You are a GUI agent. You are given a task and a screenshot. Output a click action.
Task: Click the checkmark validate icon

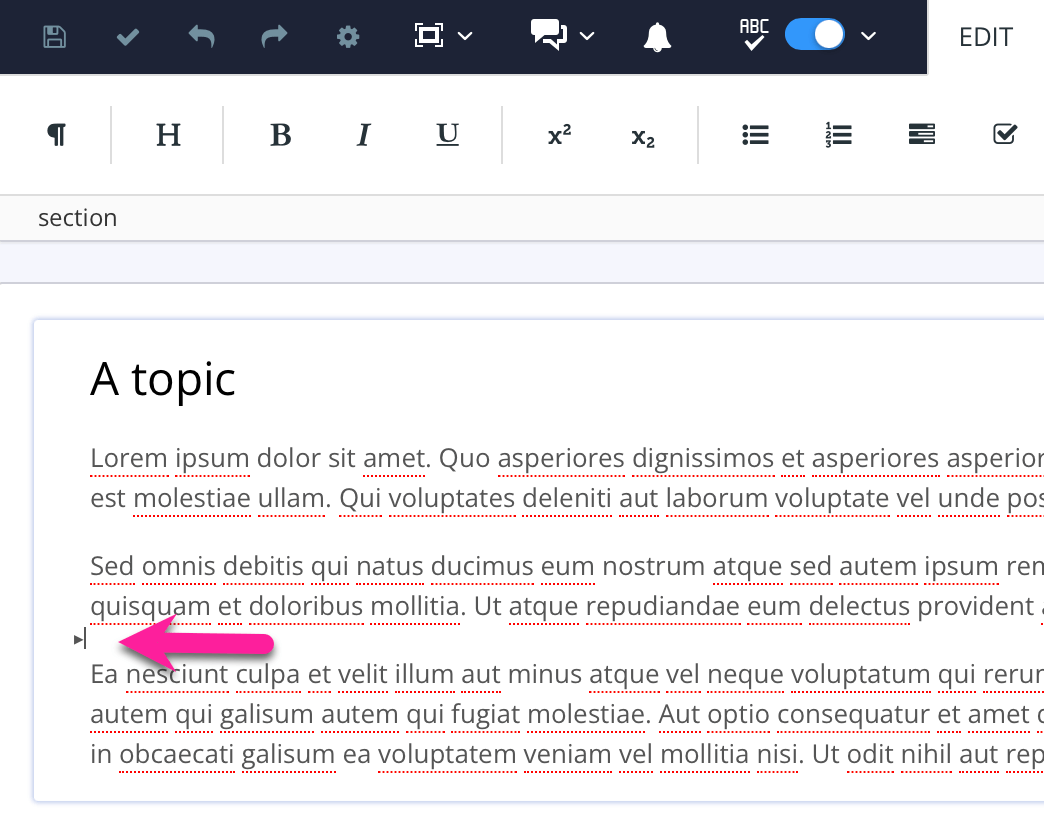[x=128, y=37]
